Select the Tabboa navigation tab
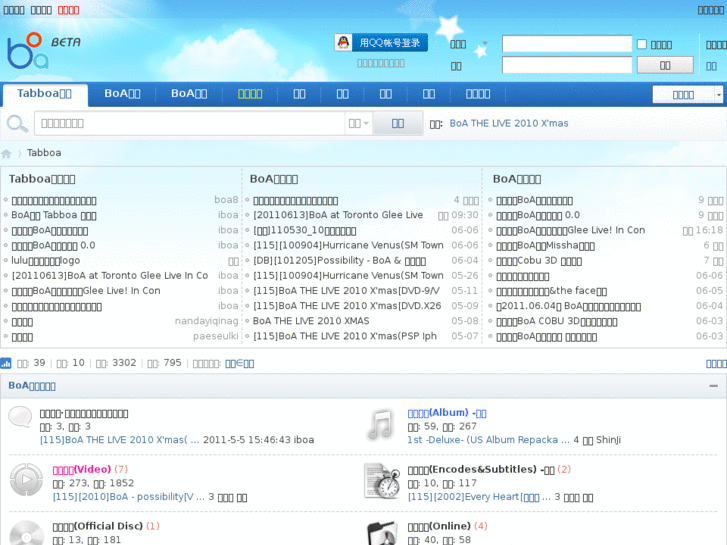727x545 pixels. pyautogui.click(x=44, y=94)
